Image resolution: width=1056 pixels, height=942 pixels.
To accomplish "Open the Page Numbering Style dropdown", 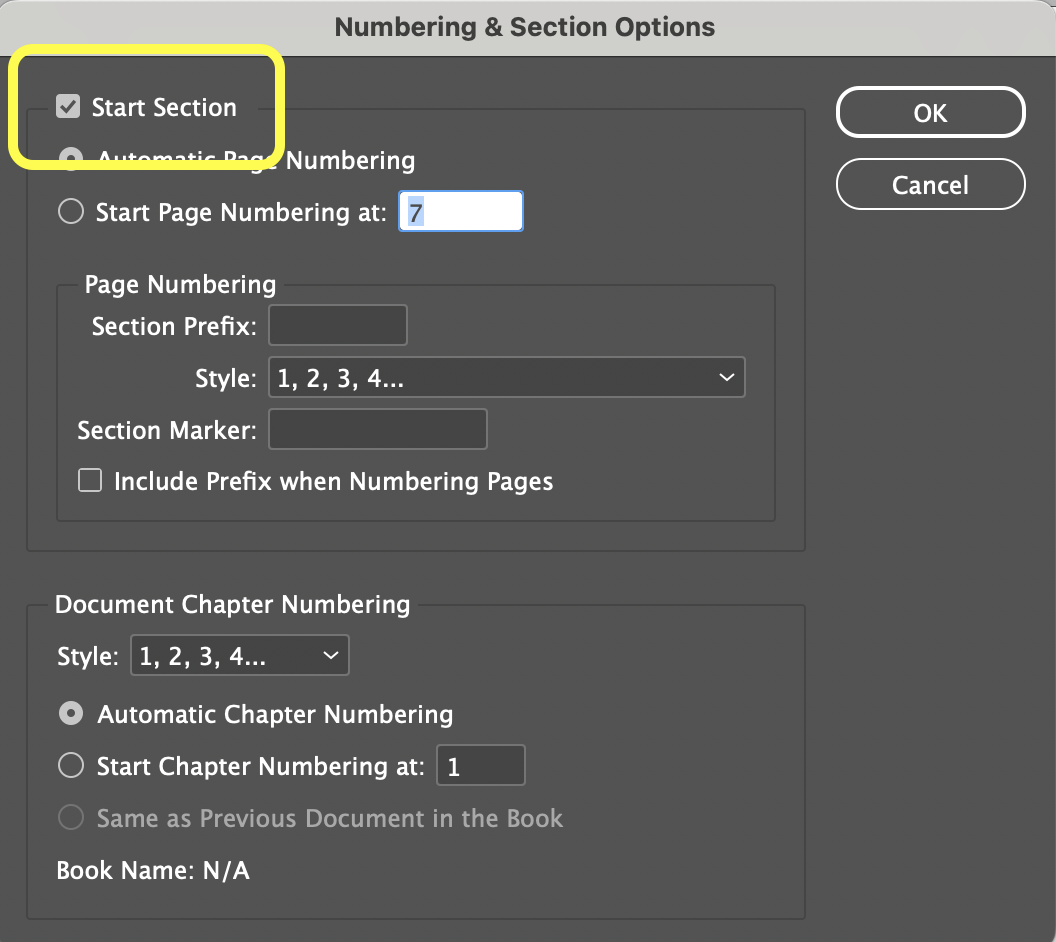I will coord(506,378).
